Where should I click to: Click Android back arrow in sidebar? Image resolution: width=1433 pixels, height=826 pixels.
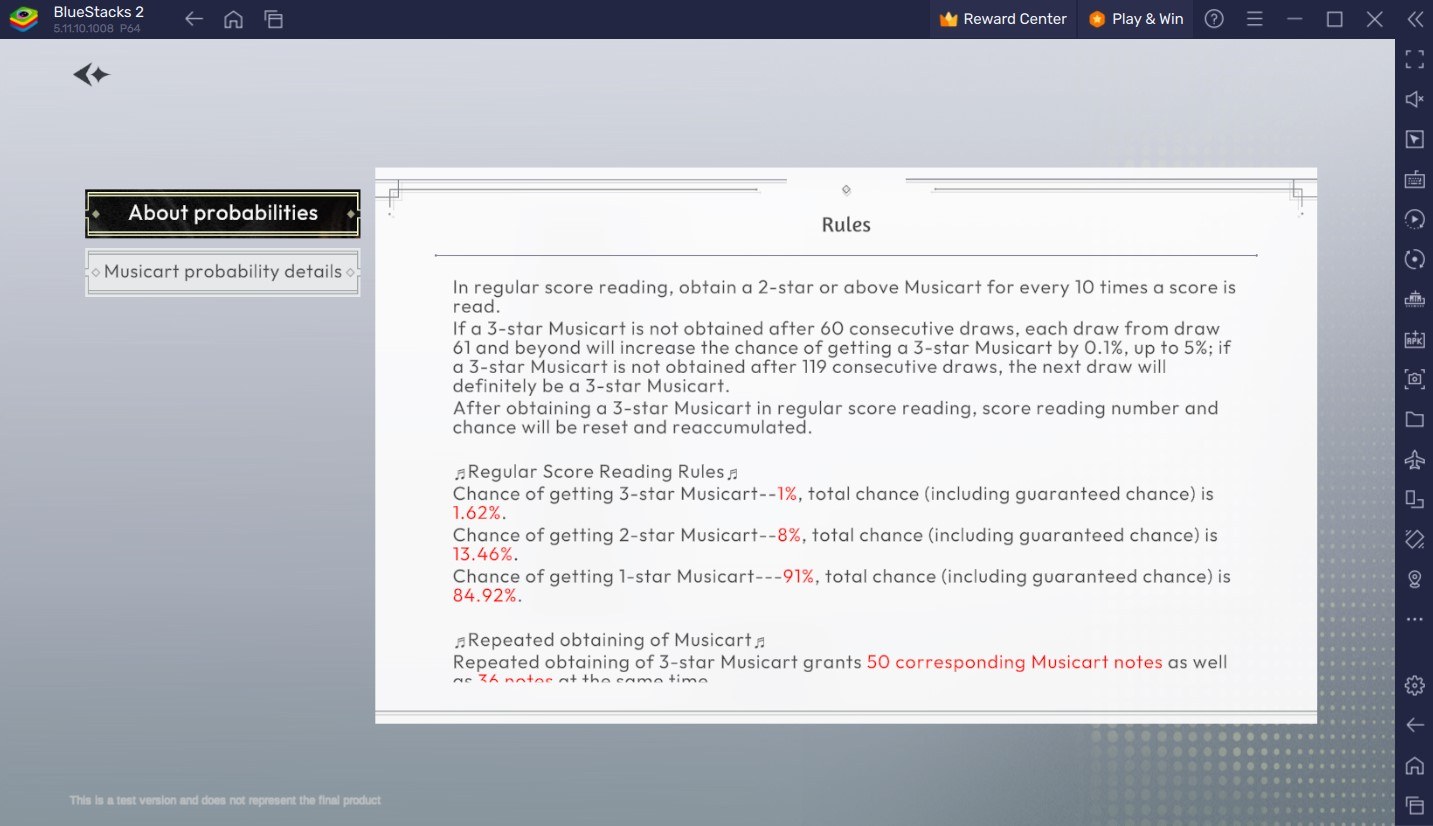click(x=1414, y=725)
